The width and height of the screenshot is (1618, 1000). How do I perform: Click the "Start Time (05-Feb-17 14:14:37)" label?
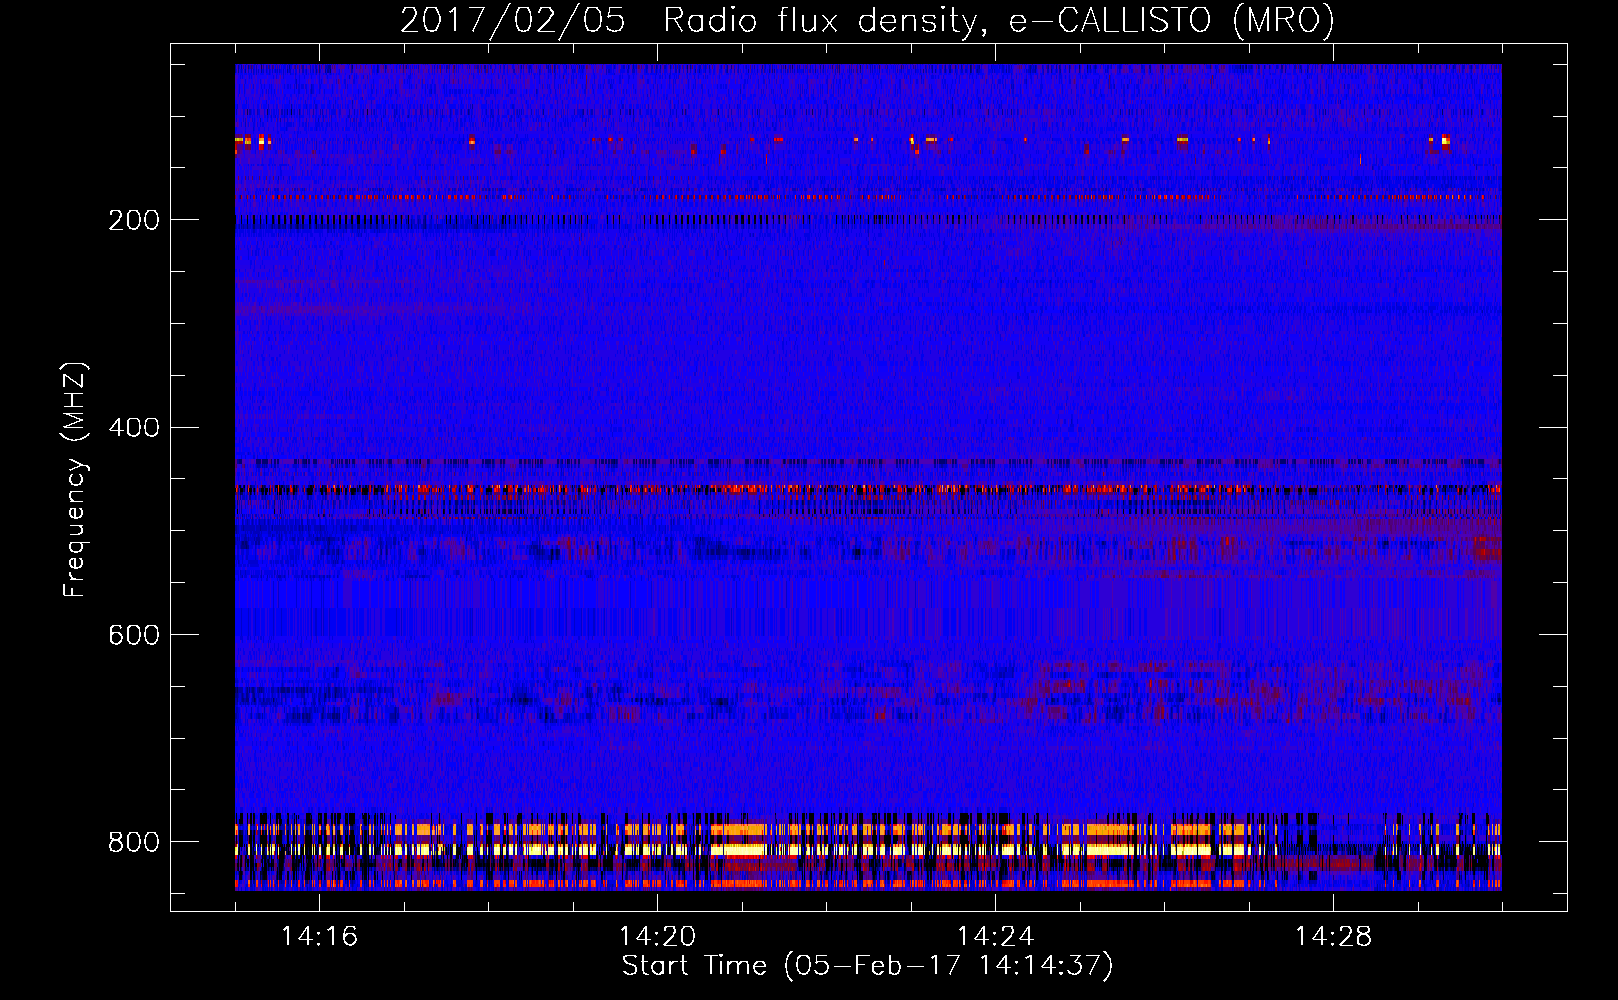coord(867,966)
